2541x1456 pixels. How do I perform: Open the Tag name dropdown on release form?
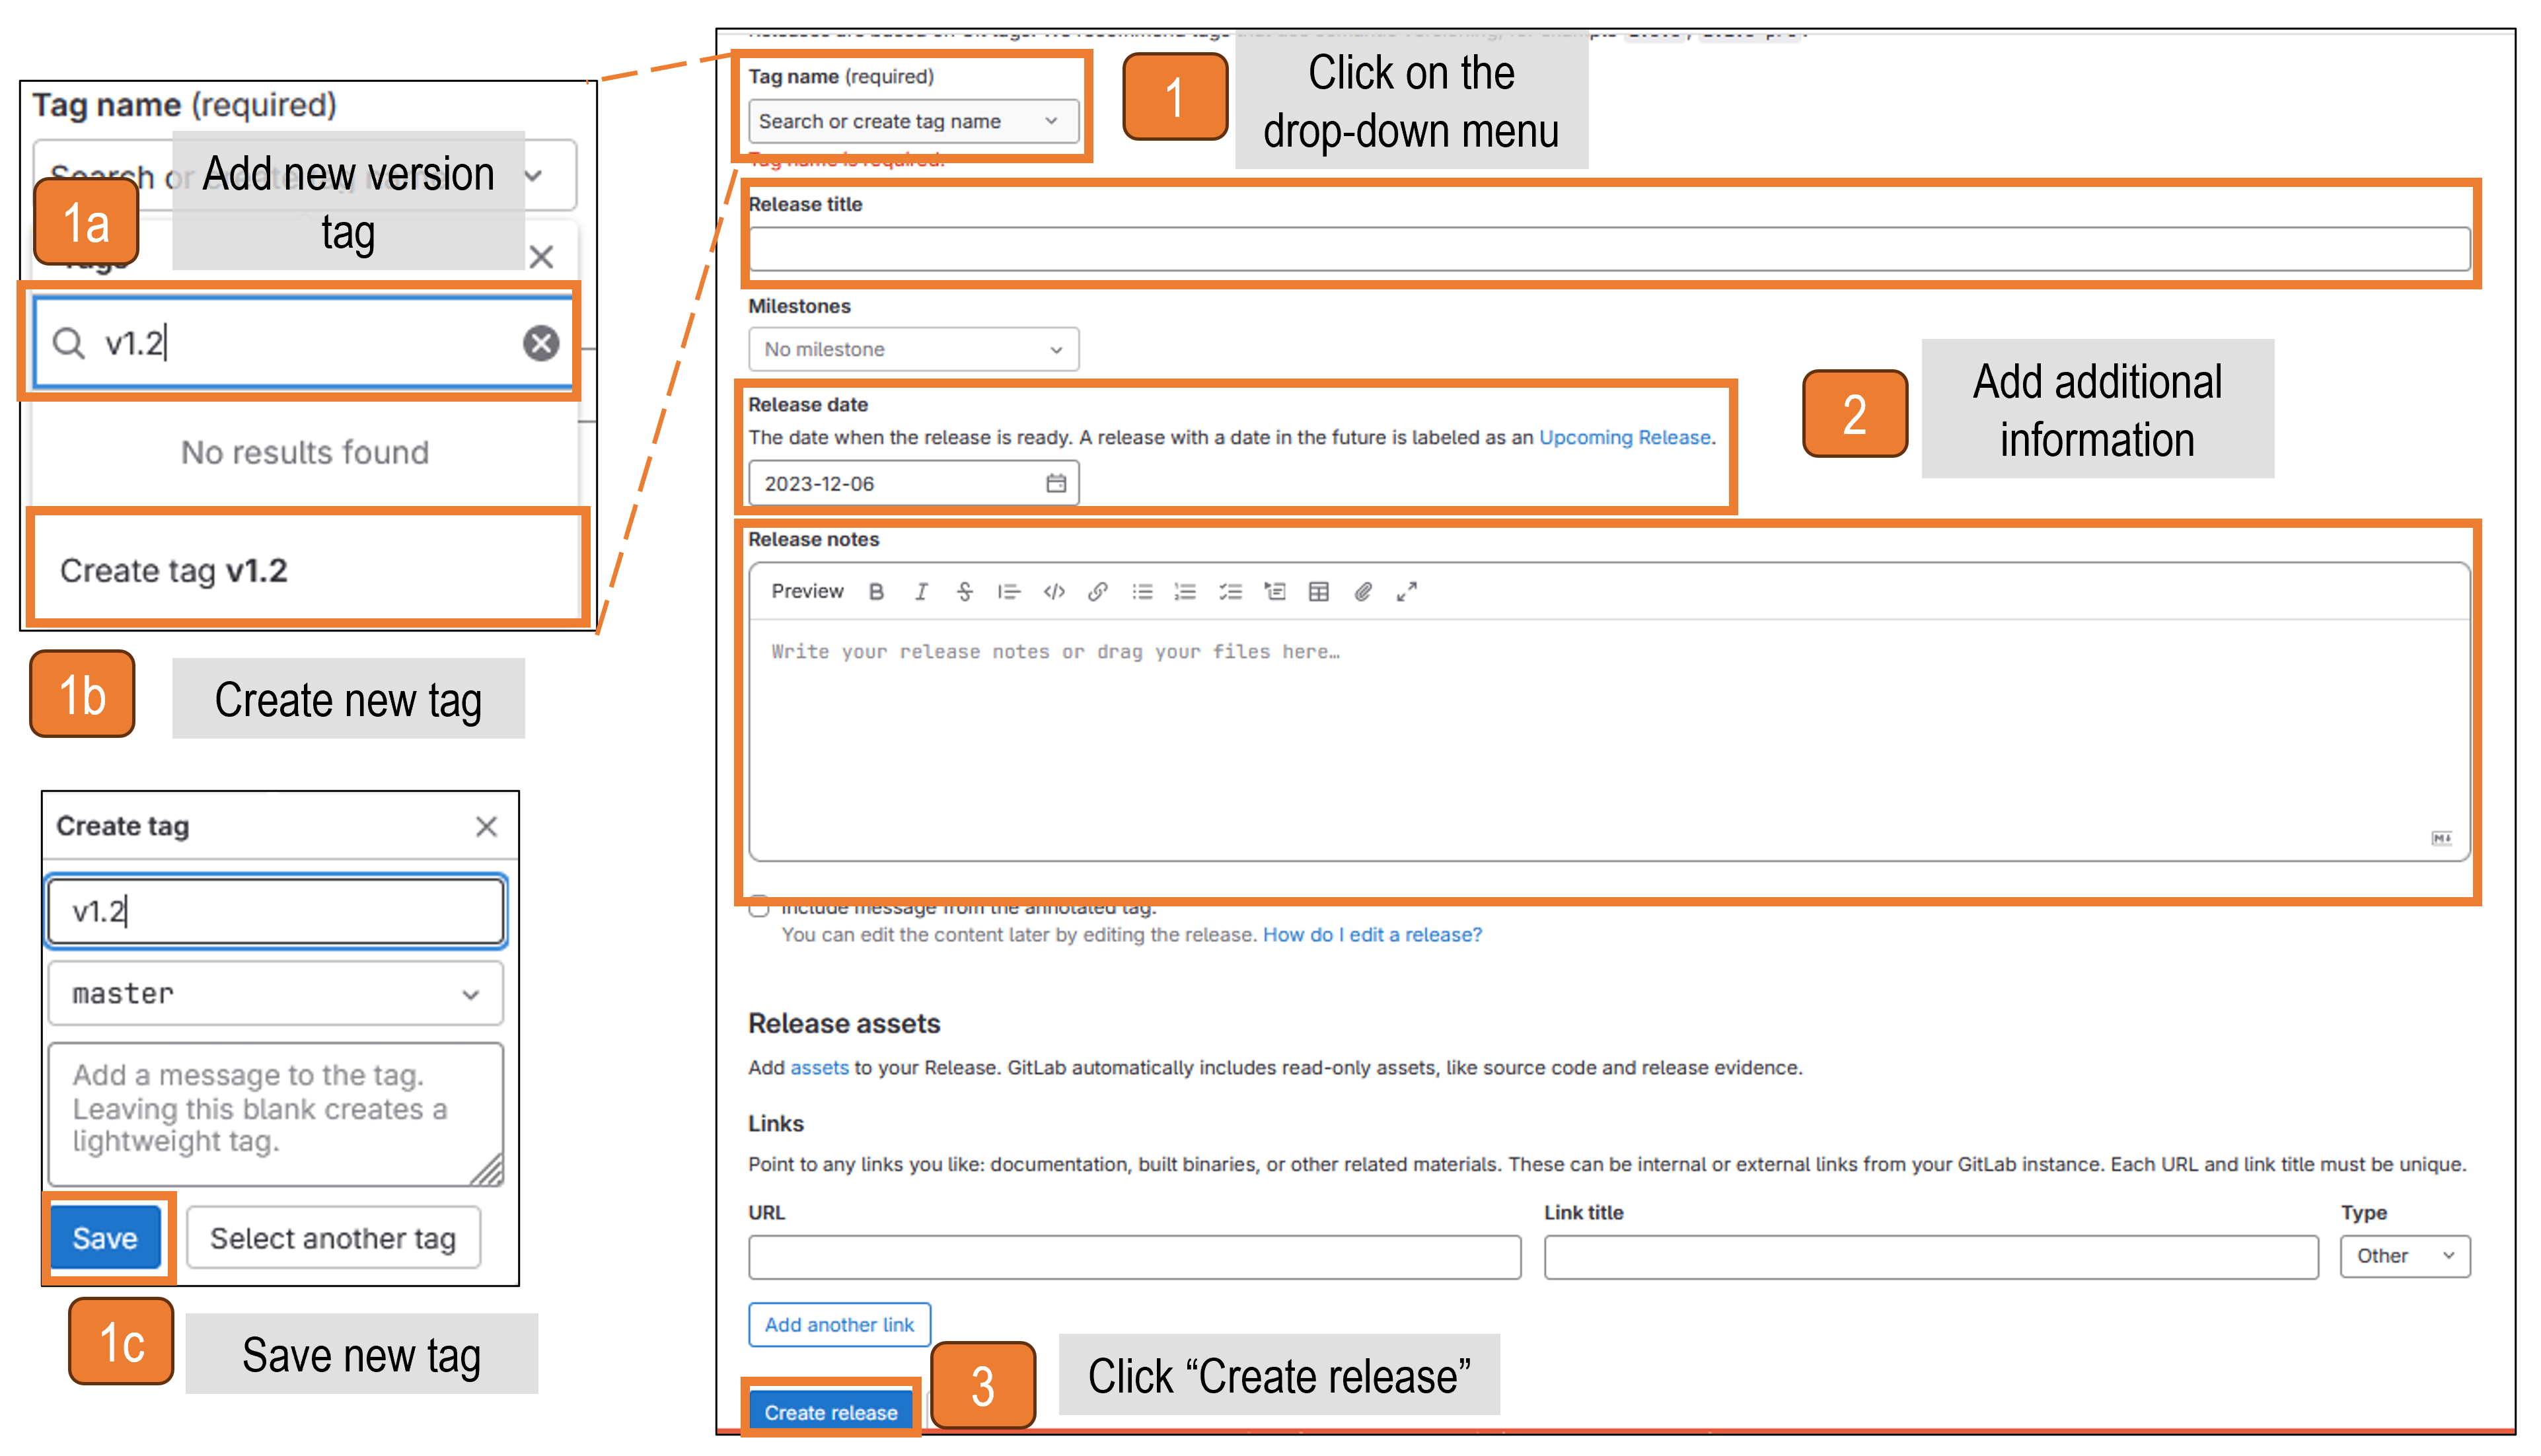point(913,121)
